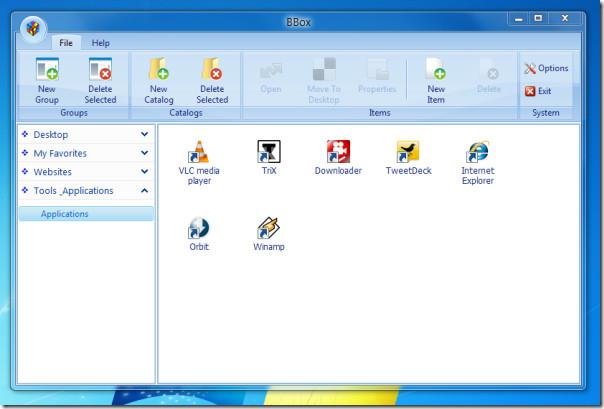Open the Options button
Viewport: 604px width, 409px height.
(545, 68)
